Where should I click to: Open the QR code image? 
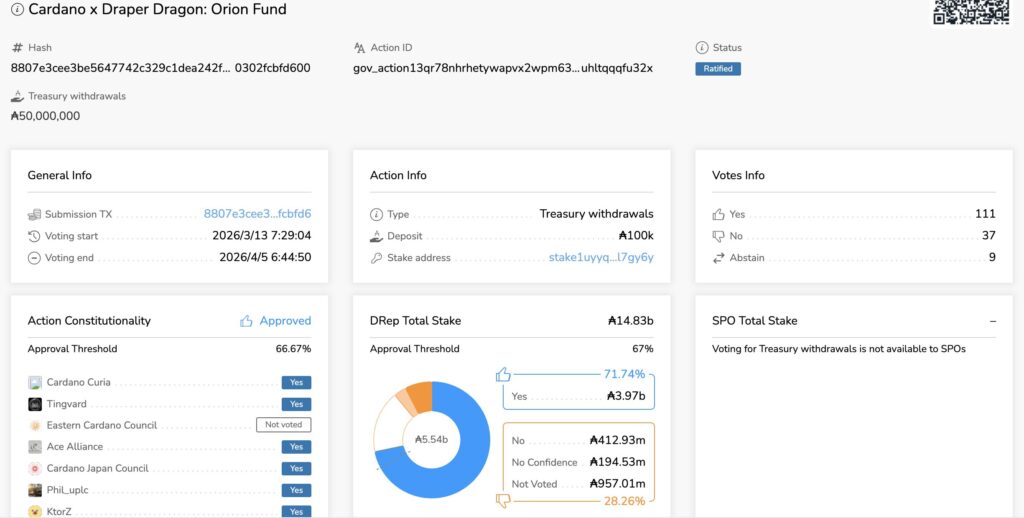[x=970, y=11]
